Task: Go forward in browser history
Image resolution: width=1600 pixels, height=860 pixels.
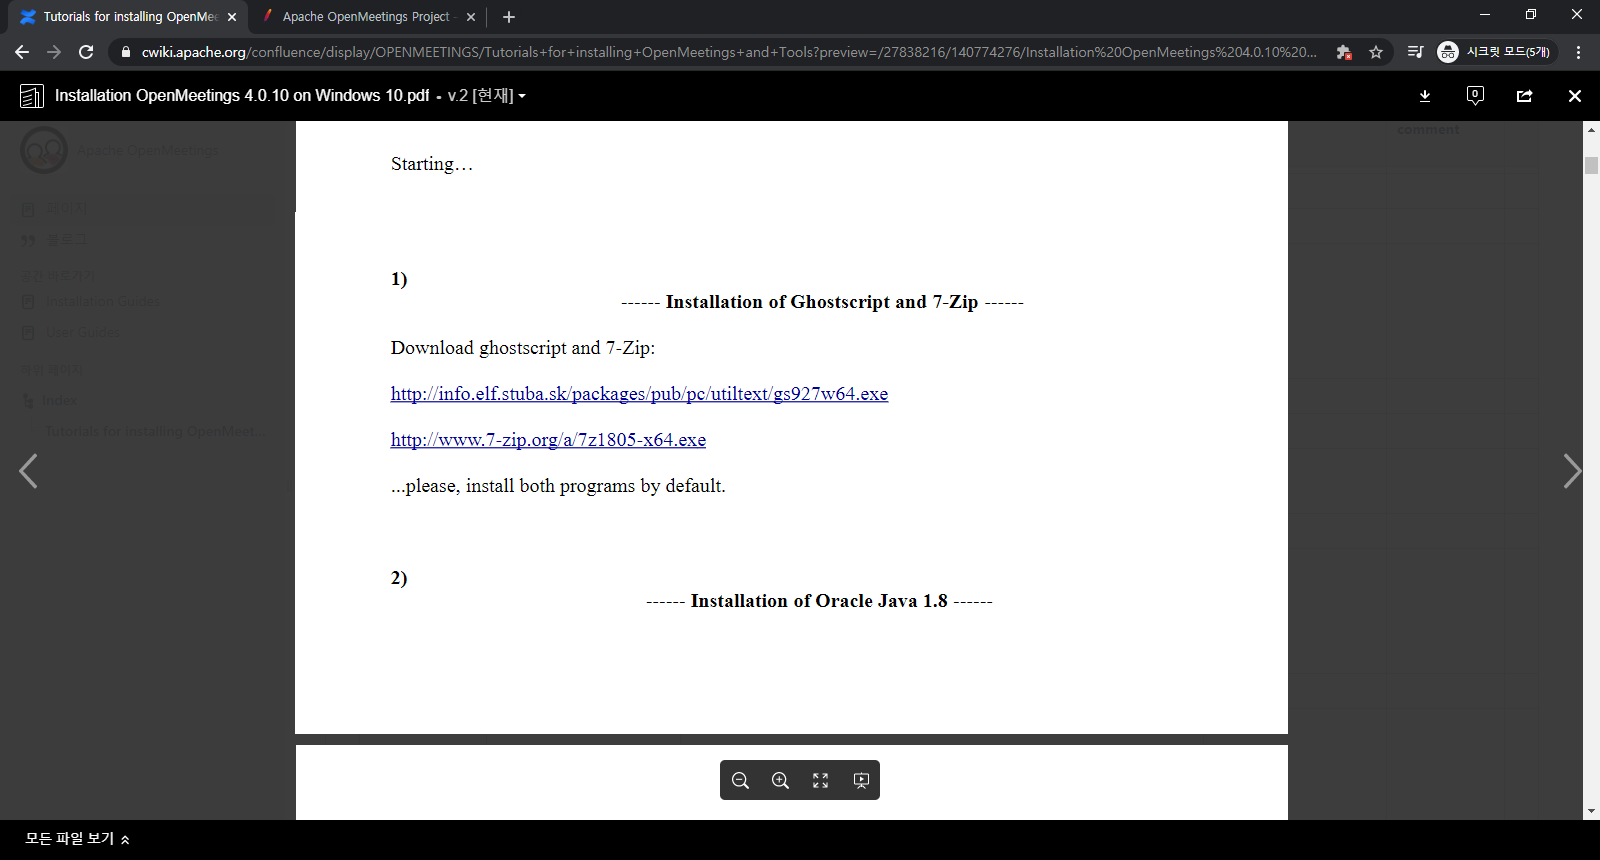Action: [54, 52]
